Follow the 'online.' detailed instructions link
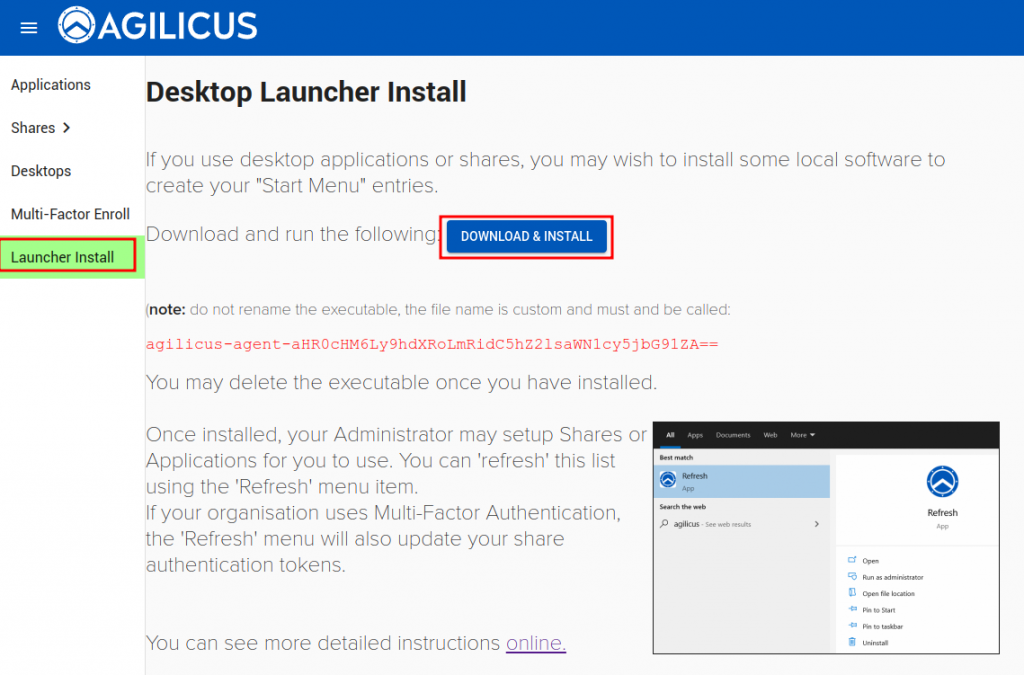The width and height of the screenshot is (1024, 675). [536, 643]
